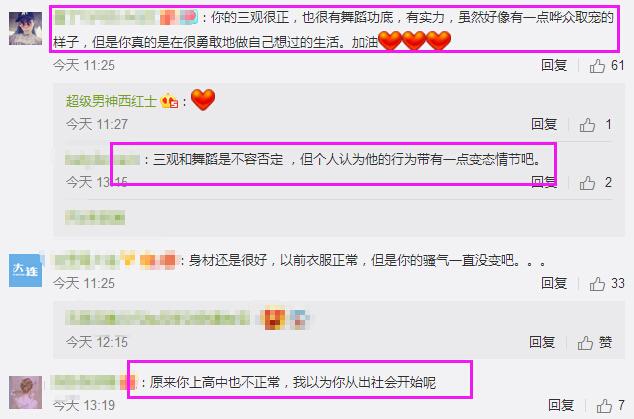Reply to the first comment at 11:25
Image resolution: width=634 pixels, height=419 pixels.
click(554, 65)
